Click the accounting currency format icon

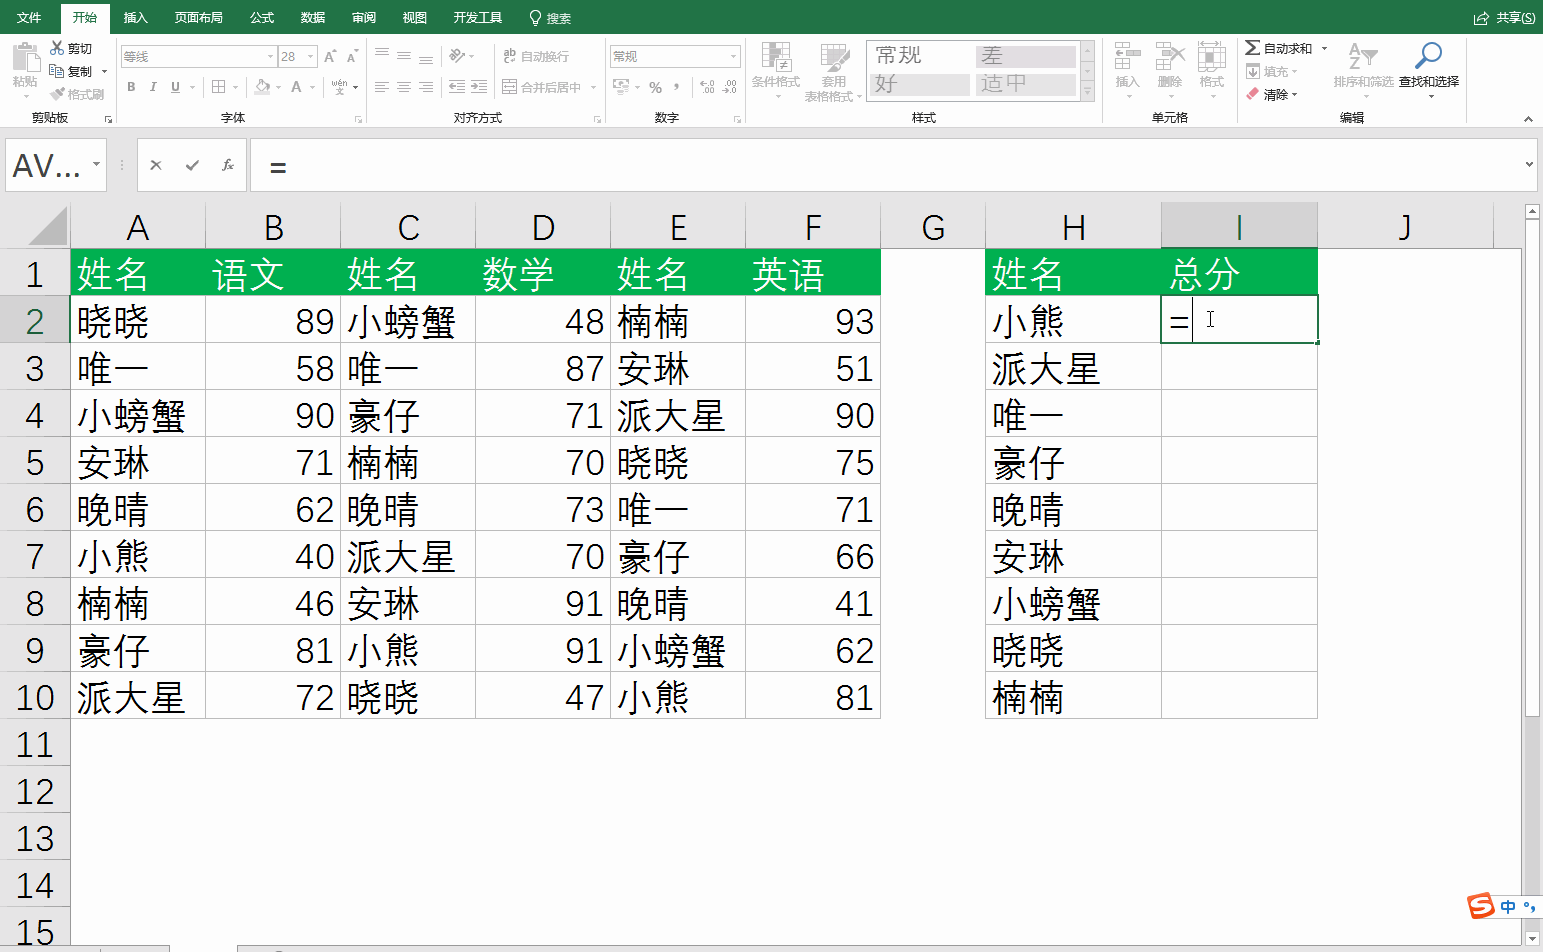tap(622, 87)
